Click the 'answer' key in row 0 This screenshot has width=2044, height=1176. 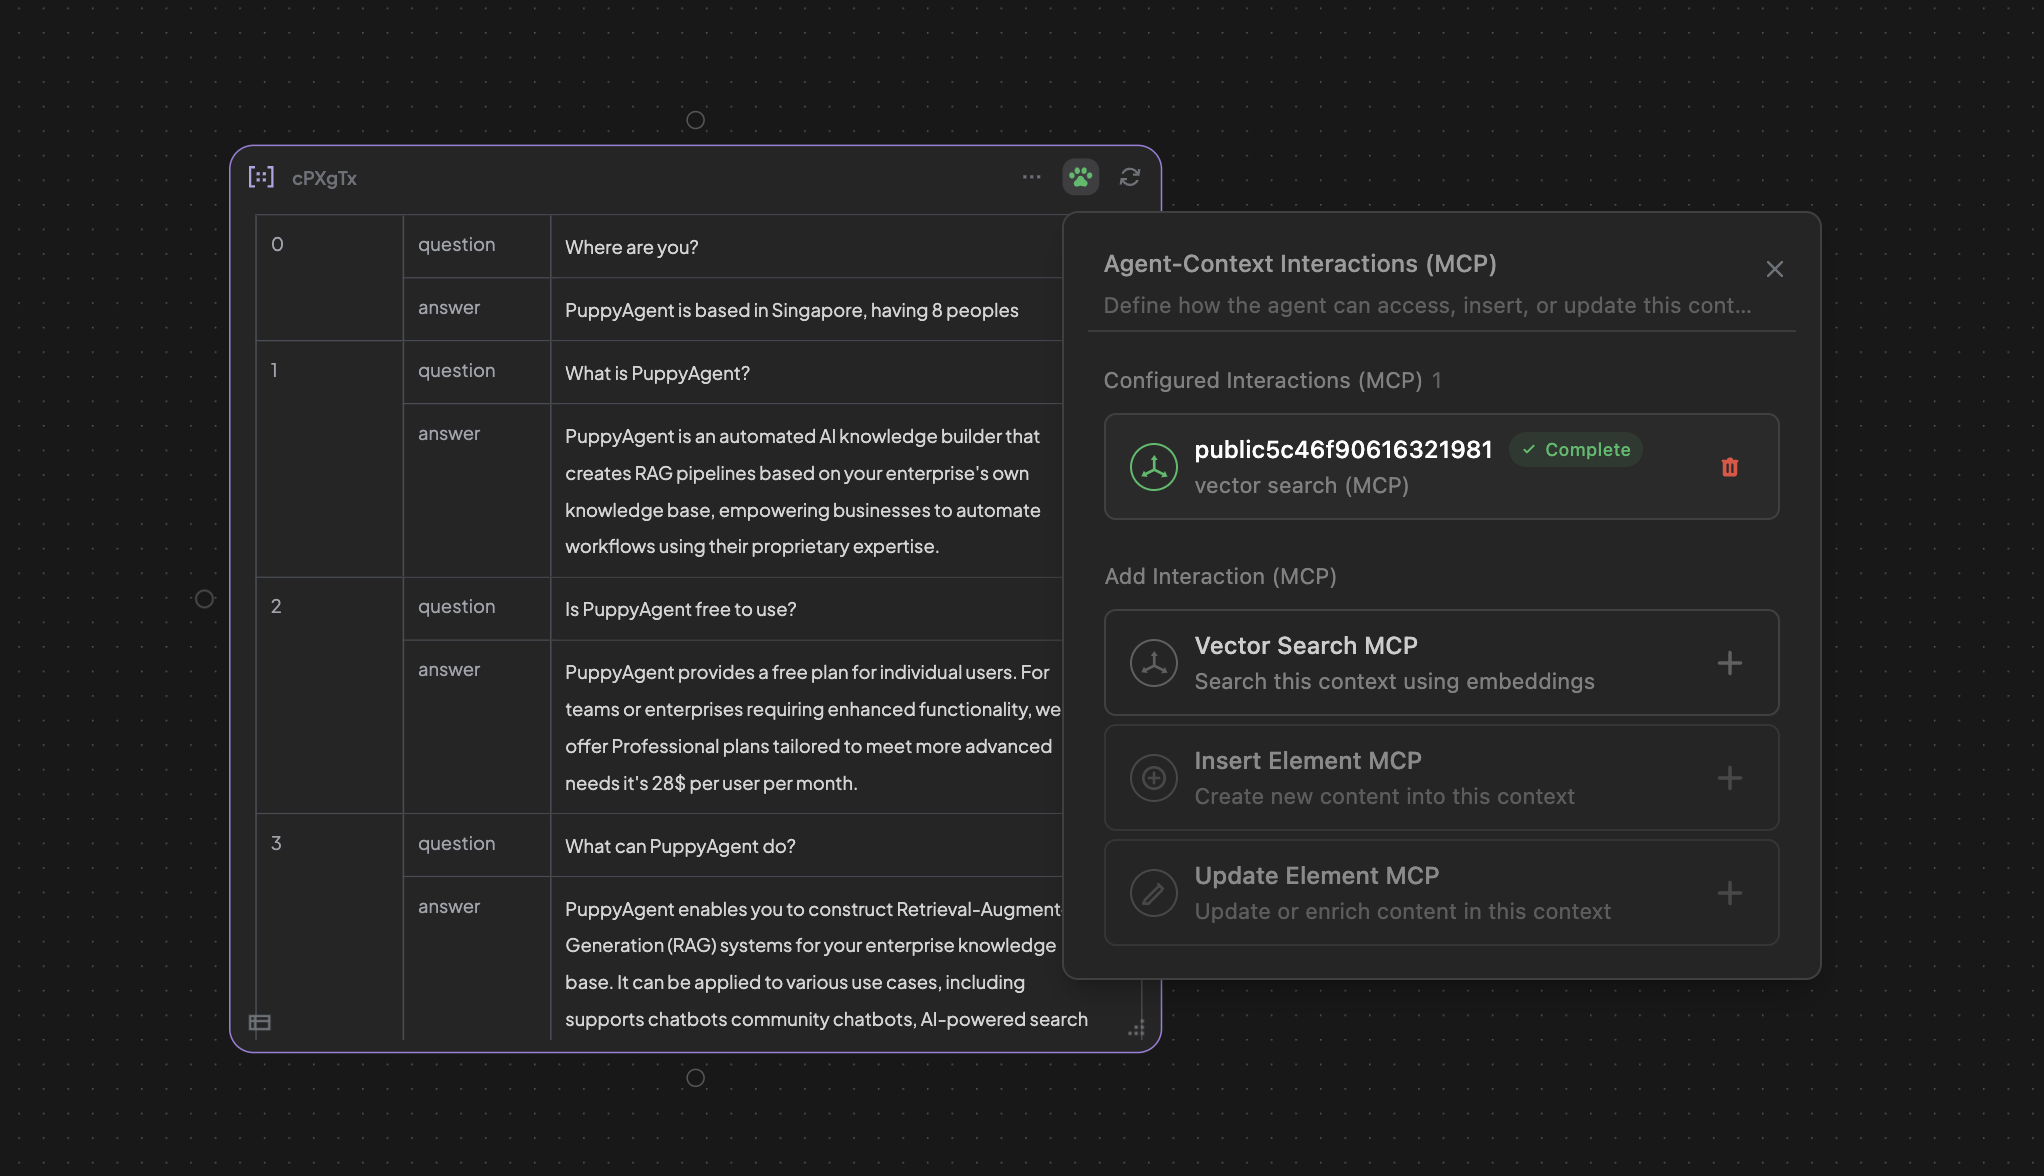click(x=449, y=308)
